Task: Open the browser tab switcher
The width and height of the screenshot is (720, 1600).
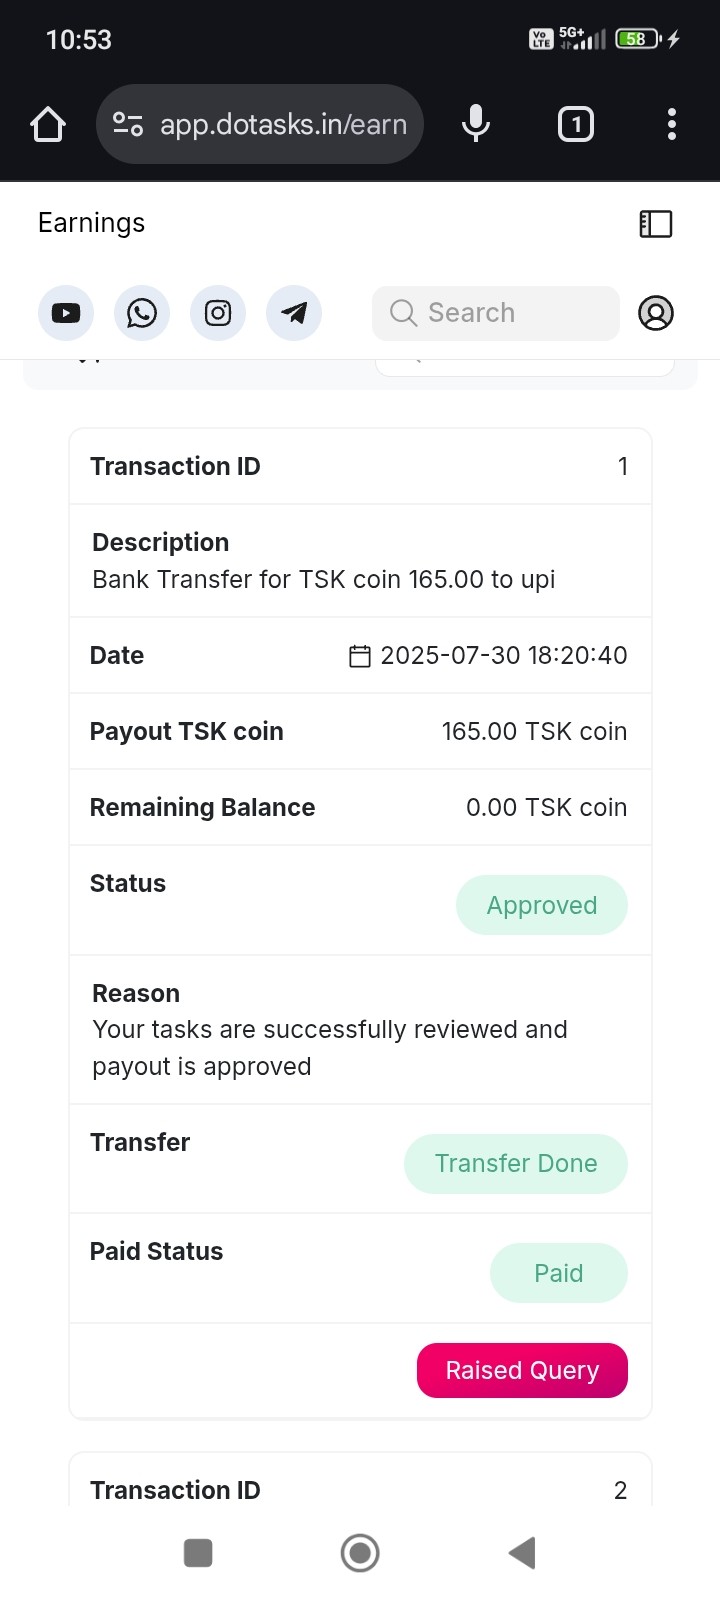Action: point(576,124)
